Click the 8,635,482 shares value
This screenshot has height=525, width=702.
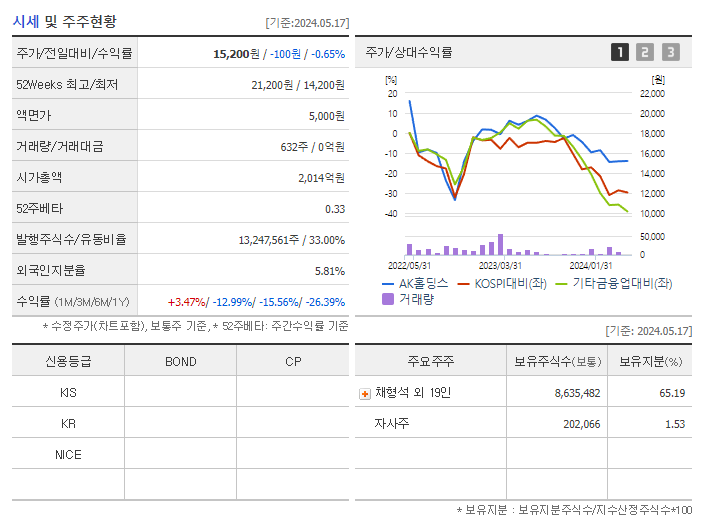coord(578,393)
